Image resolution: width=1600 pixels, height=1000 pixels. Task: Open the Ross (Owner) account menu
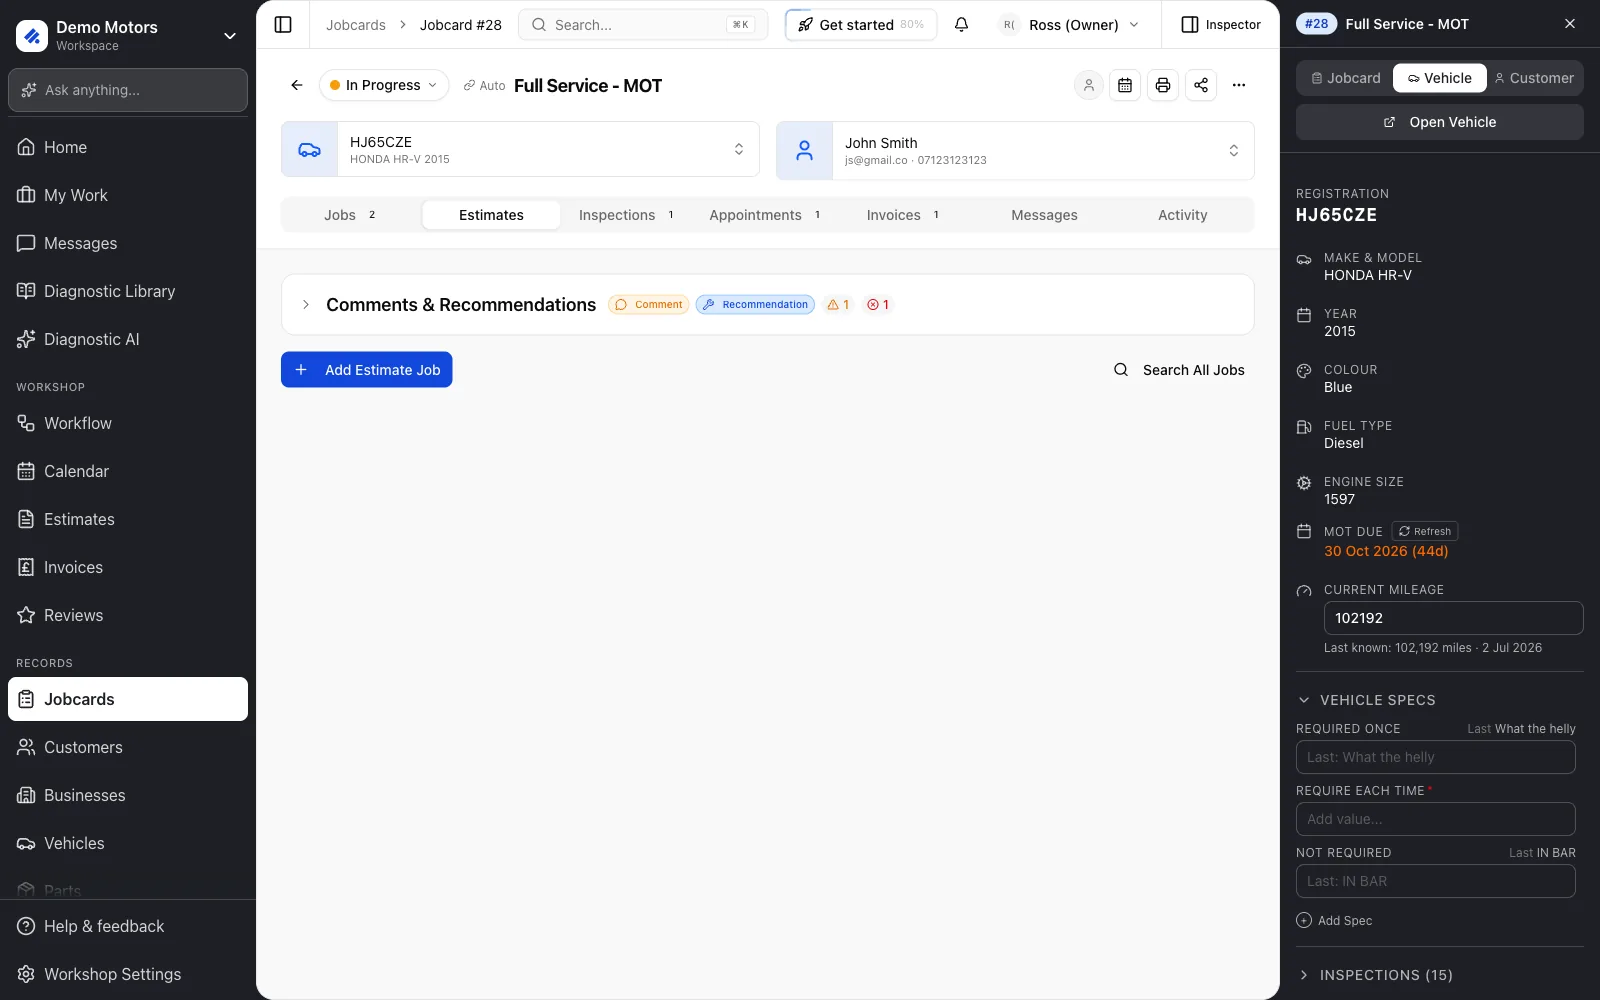[1070, 25]
